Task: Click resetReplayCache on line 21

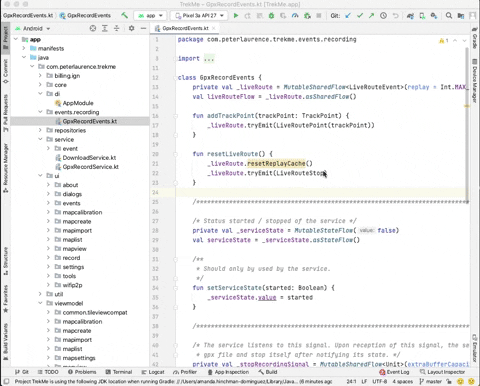Action: (276, 163)
